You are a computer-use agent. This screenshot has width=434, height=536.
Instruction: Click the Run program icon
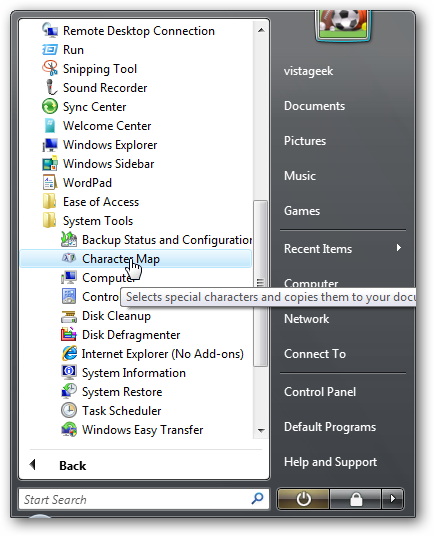pyautogui.click(x=50, y=50)
